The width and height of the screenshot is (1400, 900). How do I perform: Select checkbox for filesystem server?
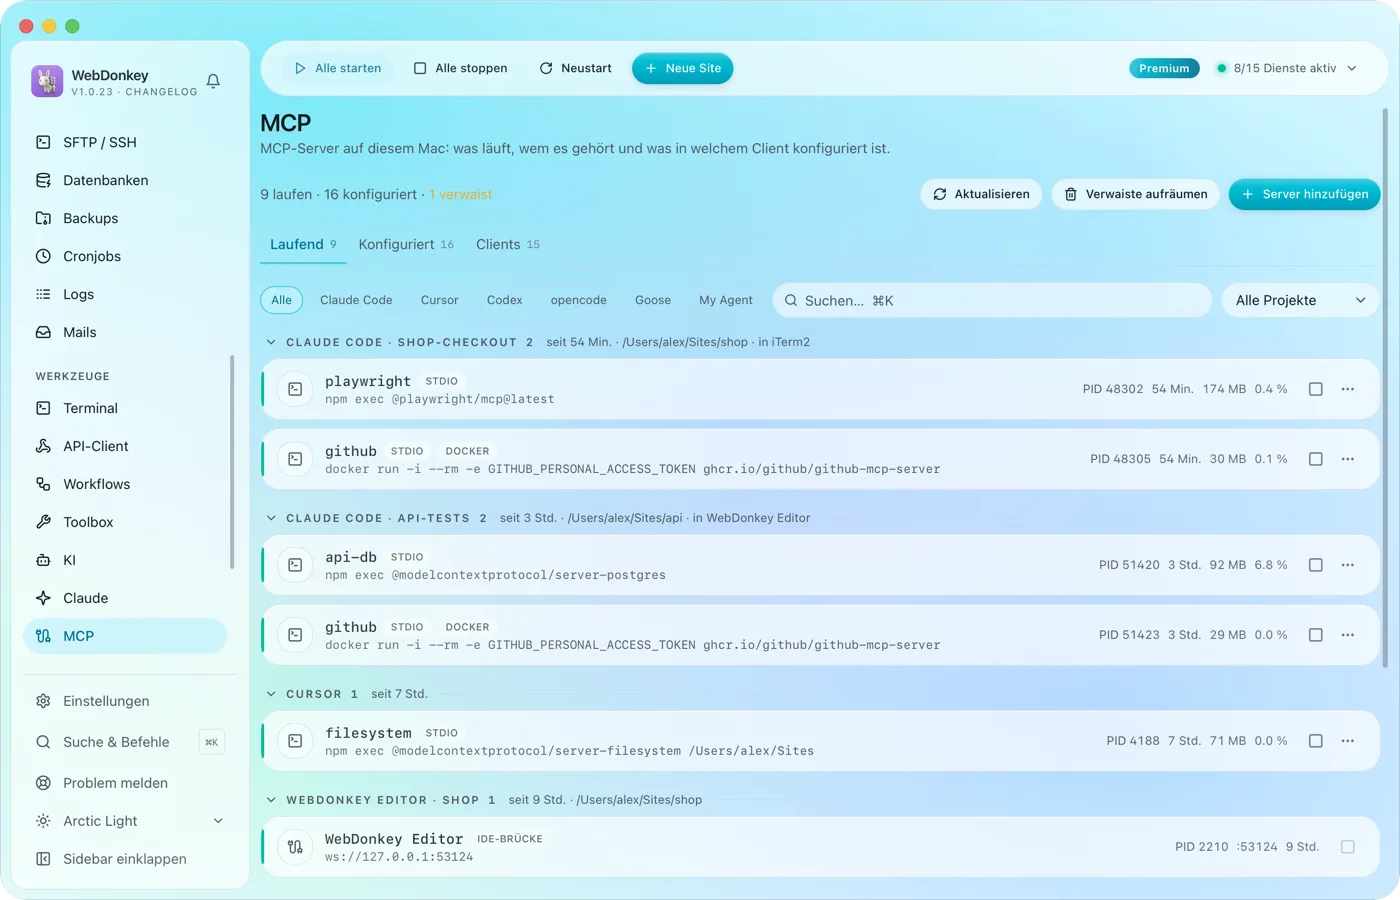pos(1316,741)
